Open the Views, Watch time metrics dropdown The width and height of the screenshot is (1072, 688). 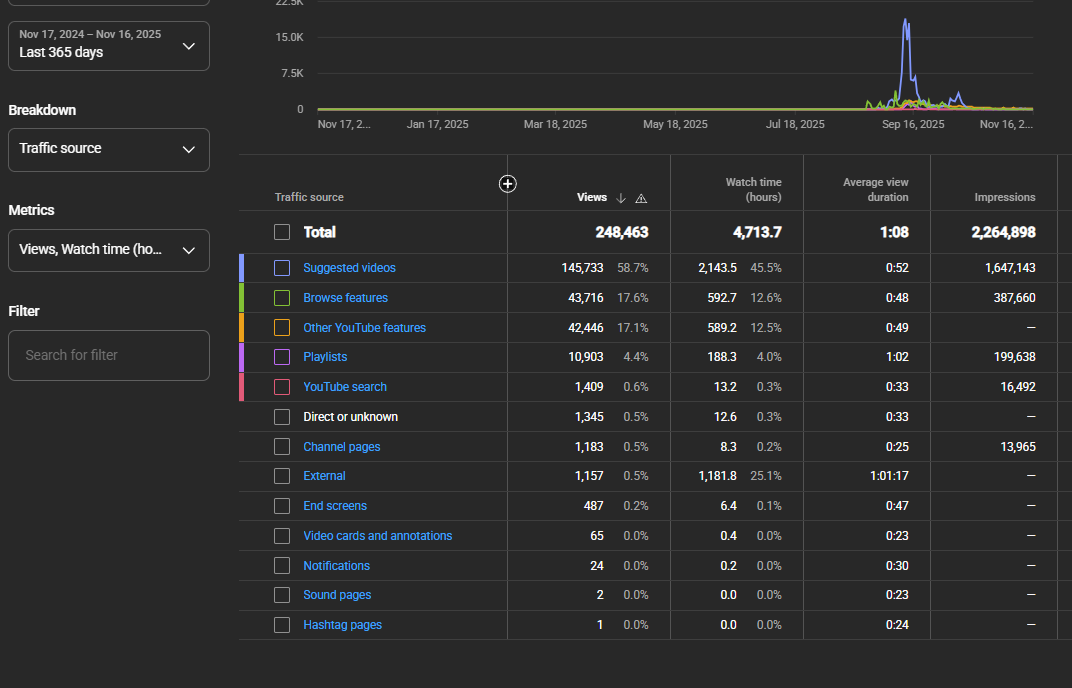(109, 250)
